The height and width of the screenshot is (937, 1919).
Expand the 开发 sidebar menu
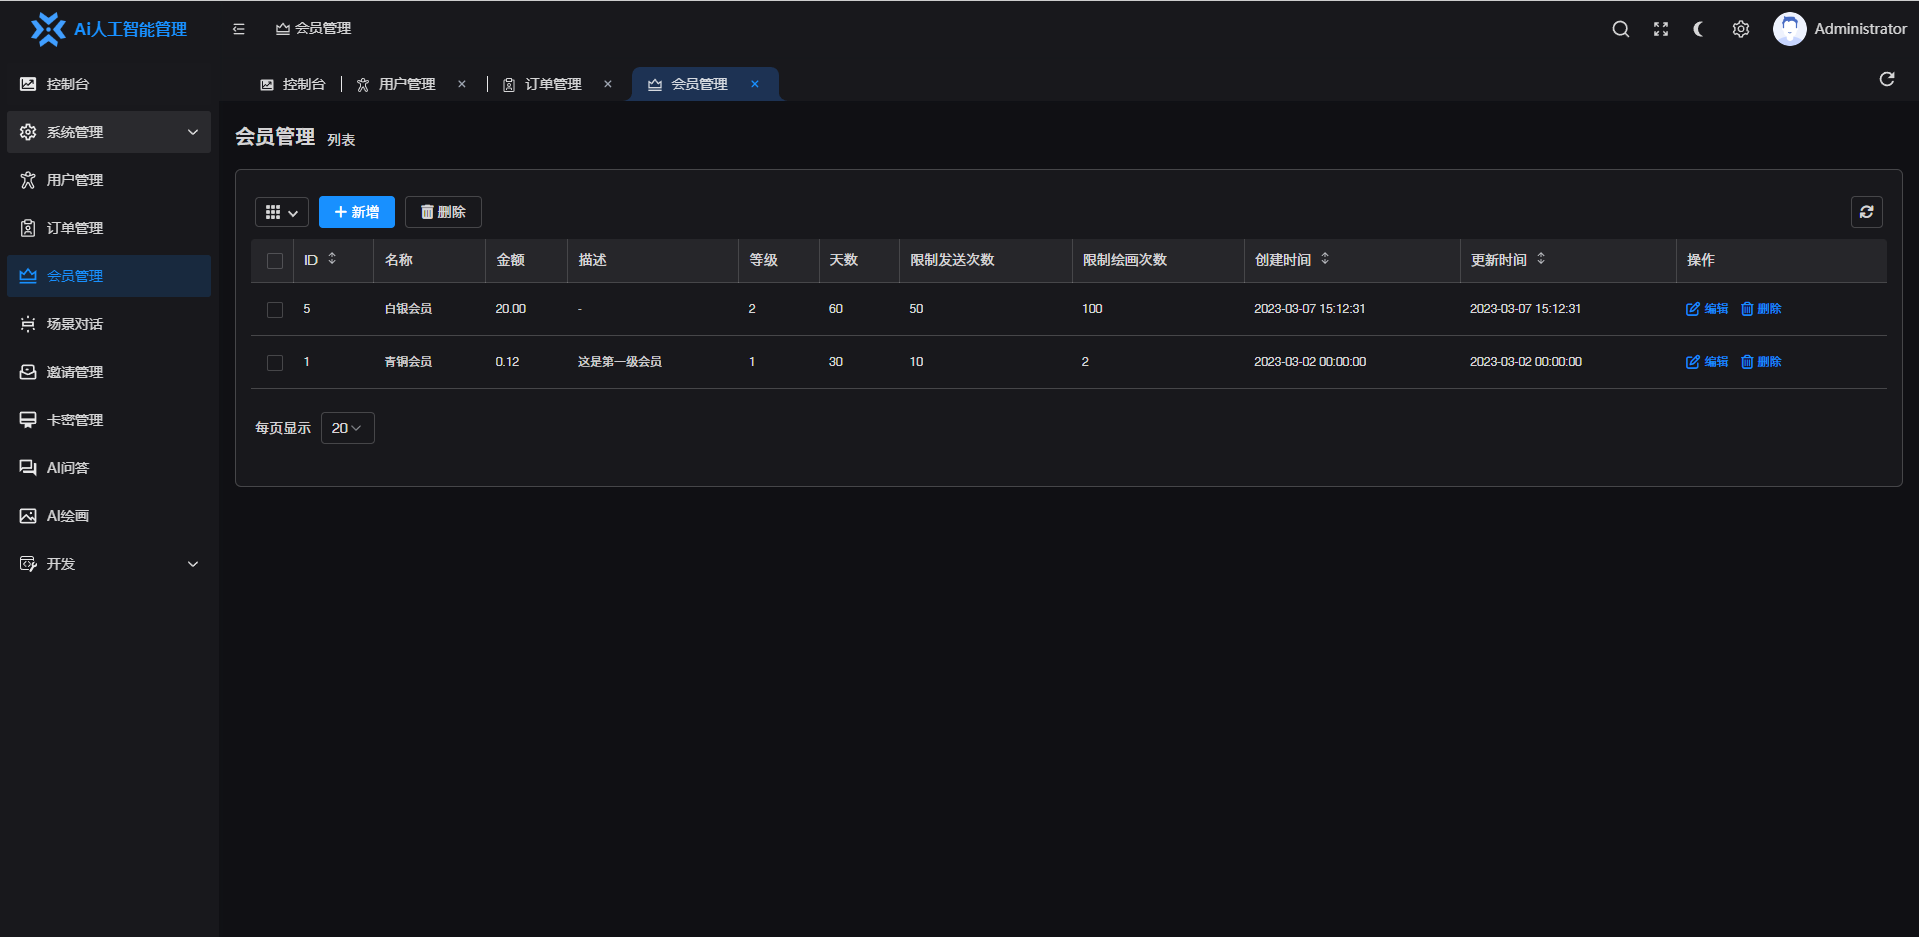108,564
